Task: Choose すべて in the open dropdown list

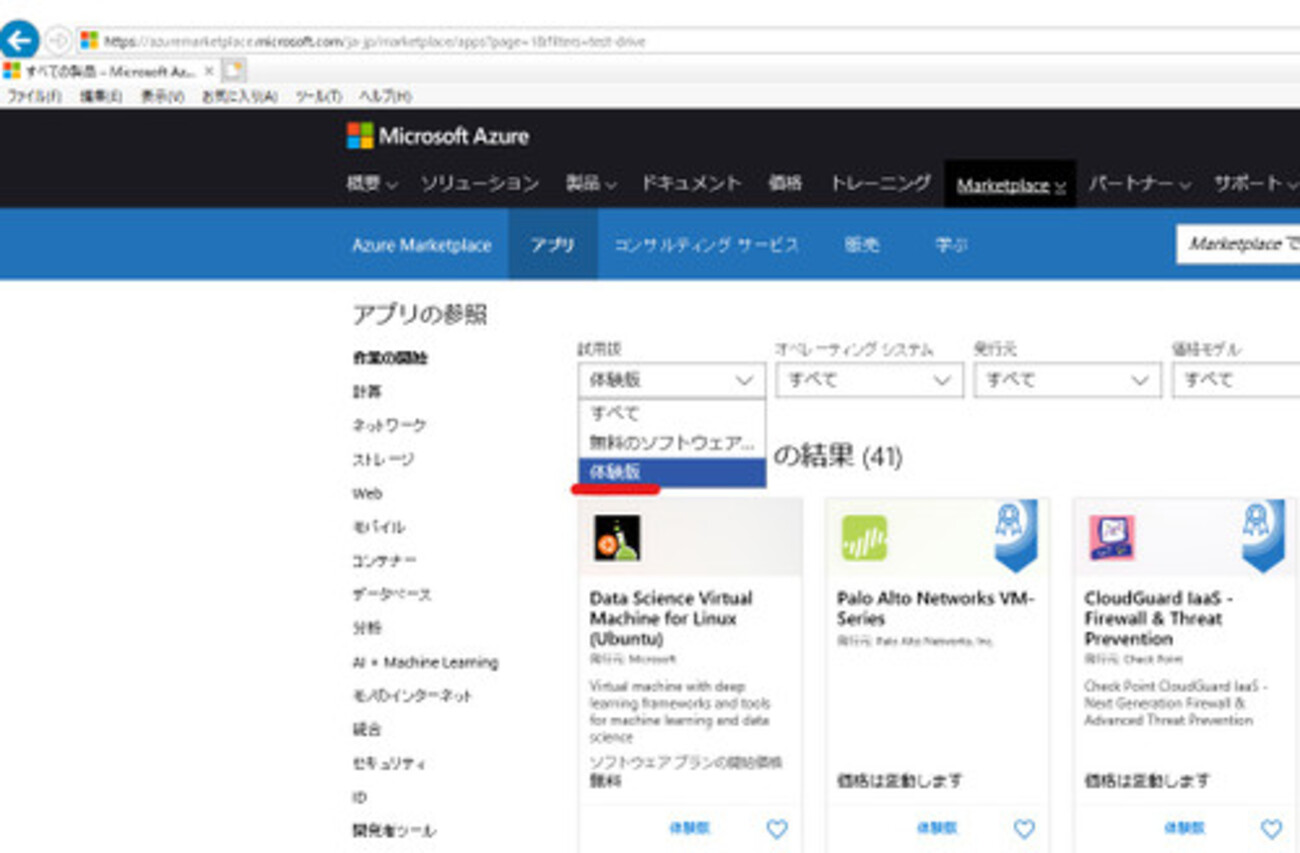Action: pos(671,413)
